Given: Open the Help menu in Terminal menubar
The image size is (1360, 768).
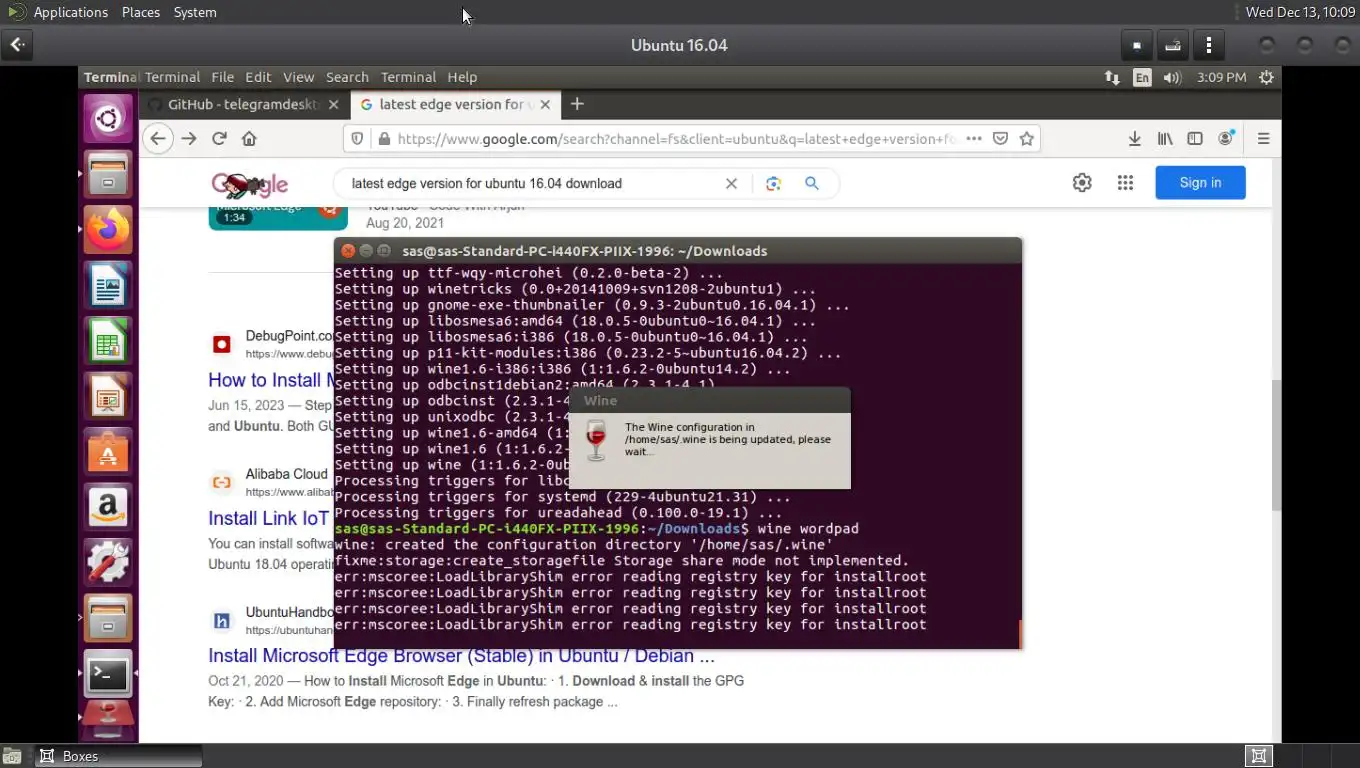Looking at the screenshot, I should coord(462,77).
